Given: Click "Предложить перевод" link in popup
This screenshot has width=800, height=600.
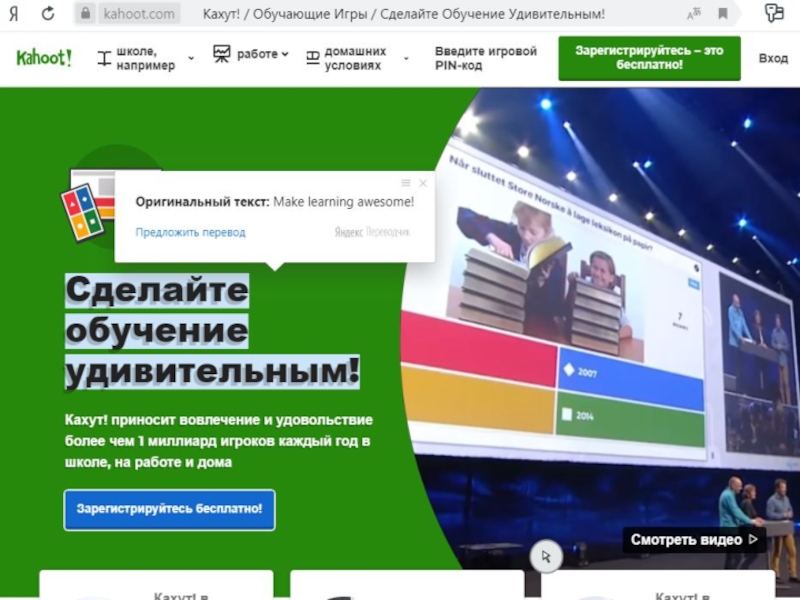Looking at the screenshot, I should tap(190, 232).
